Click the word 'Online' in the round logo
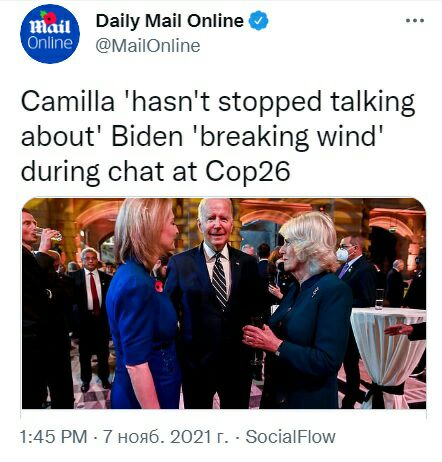The width and height of the screenshot is (442, 462). point(50,43)
